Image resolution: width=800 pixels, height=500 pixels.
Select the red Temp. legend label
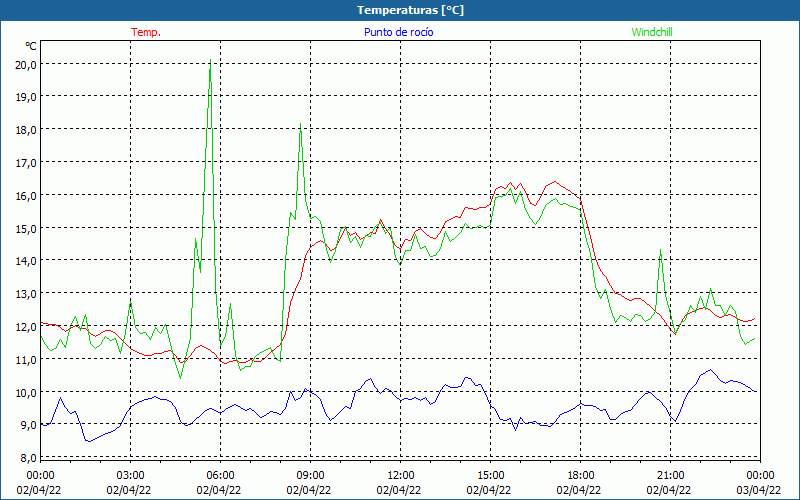point(146,32)
